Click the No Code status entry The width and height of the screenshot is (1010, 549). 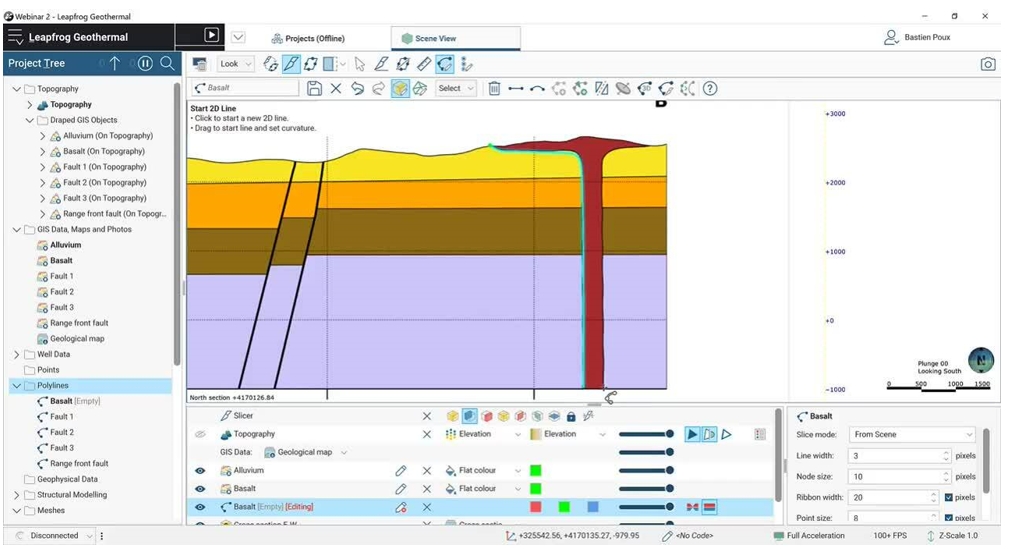(x=687, y=535)
